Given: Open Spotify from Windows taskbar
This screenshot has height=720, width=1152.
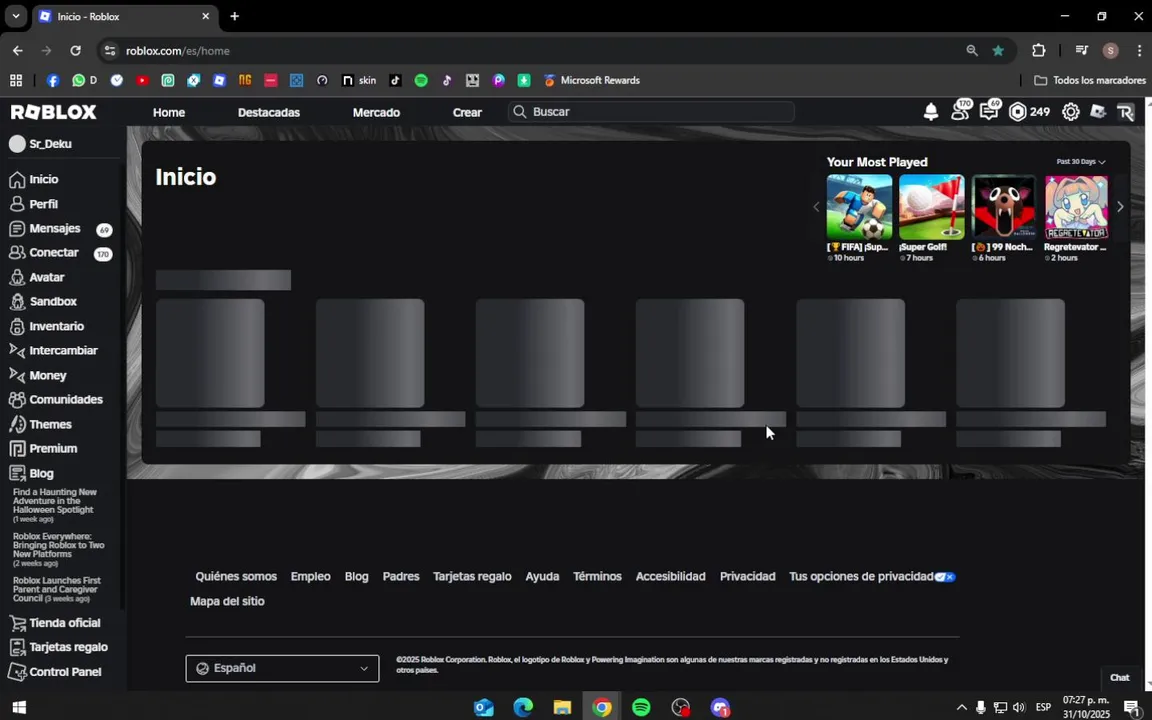Looking at the screenshot, I should (641, 708).
